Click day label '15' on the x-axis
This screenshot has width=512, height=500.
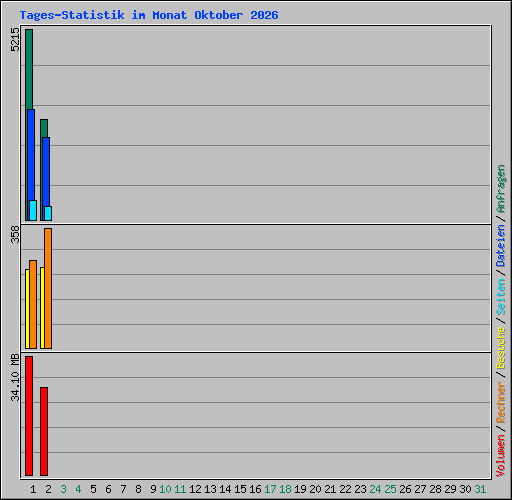(240, 489)
